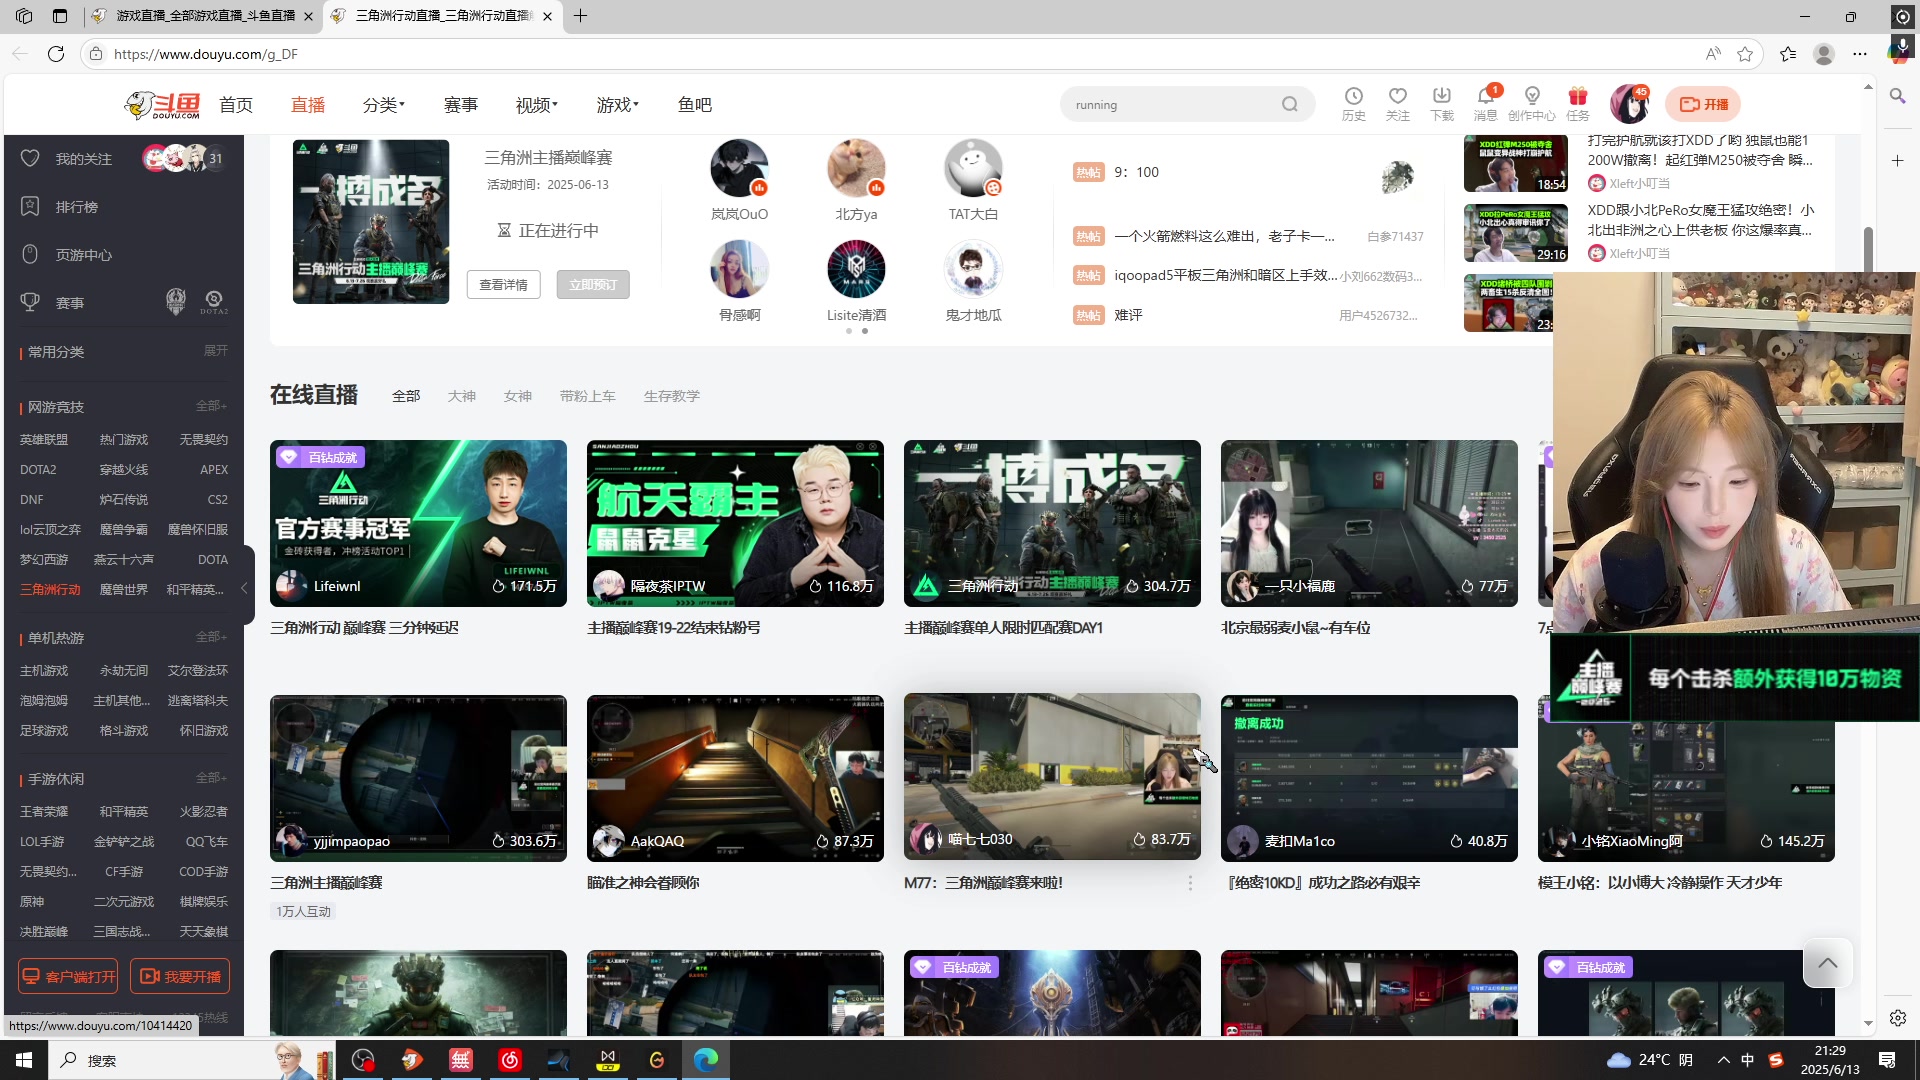Open the user avatar in header
This screenshot has height=1080, width=1920.
click(1629, 104)
